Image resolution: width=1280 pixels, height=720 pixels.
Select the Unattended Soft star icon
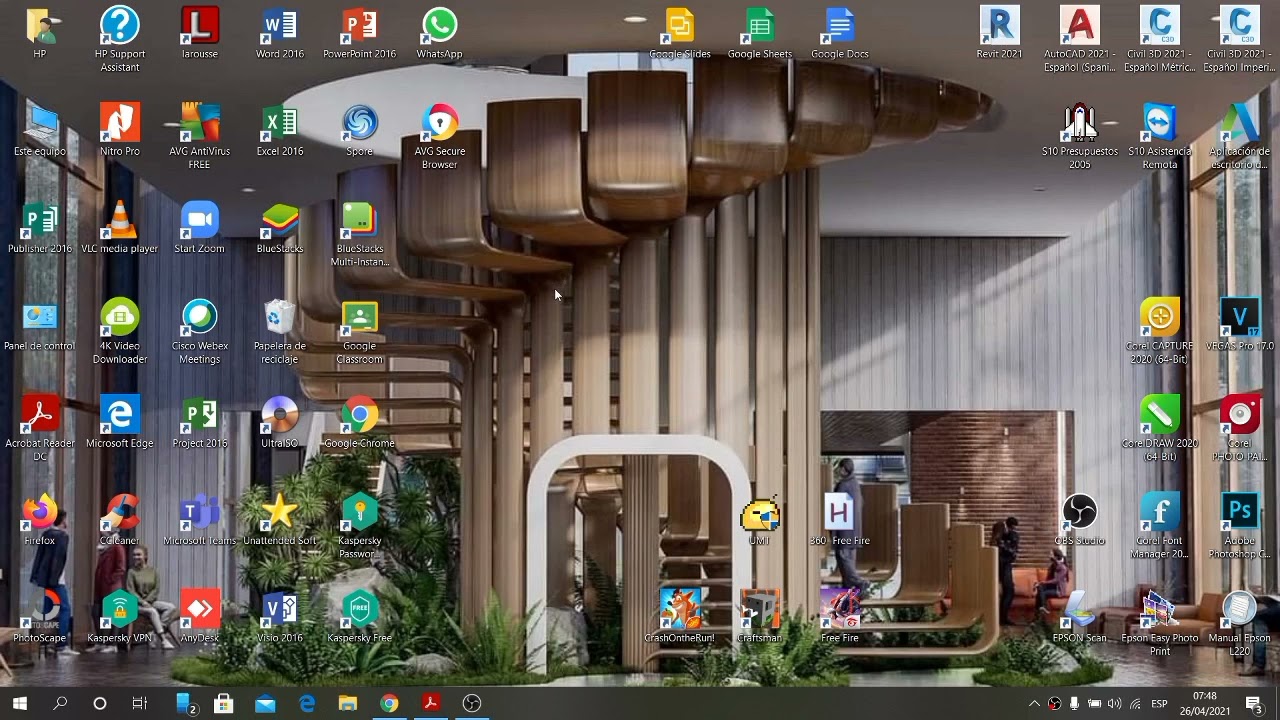[x=280, y=518]
